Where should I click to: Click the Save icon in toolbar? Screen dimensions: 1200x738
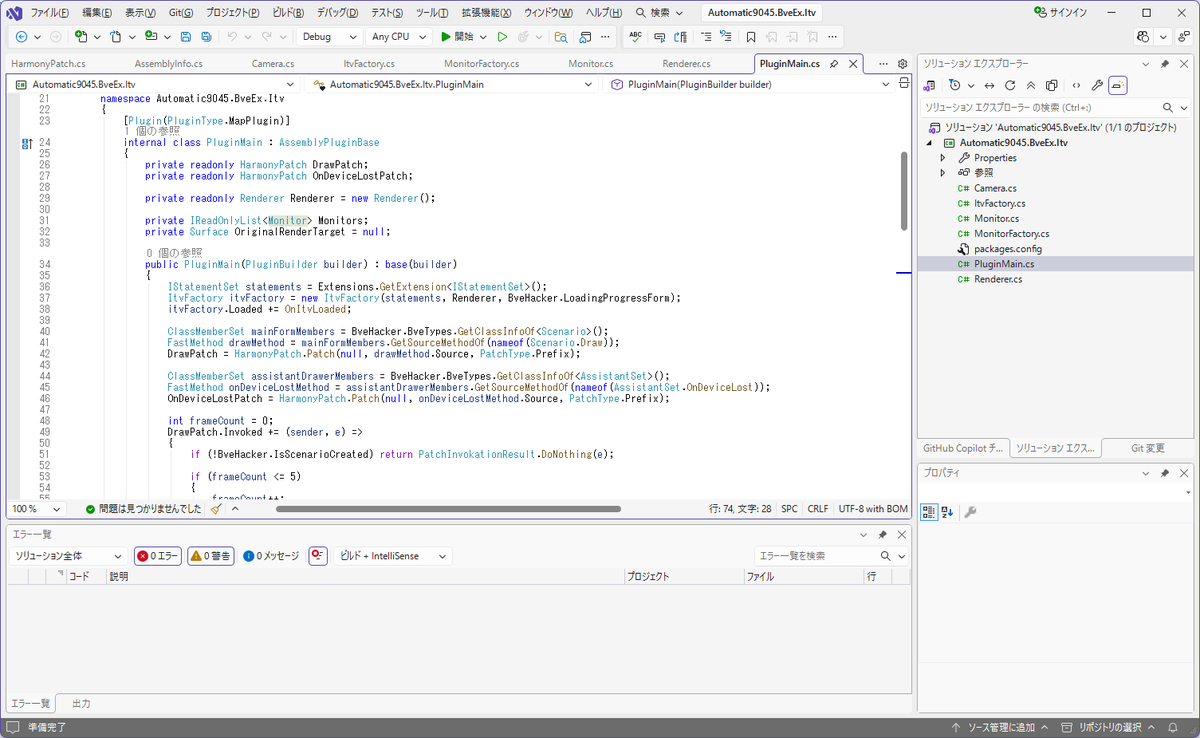point(186,36)
